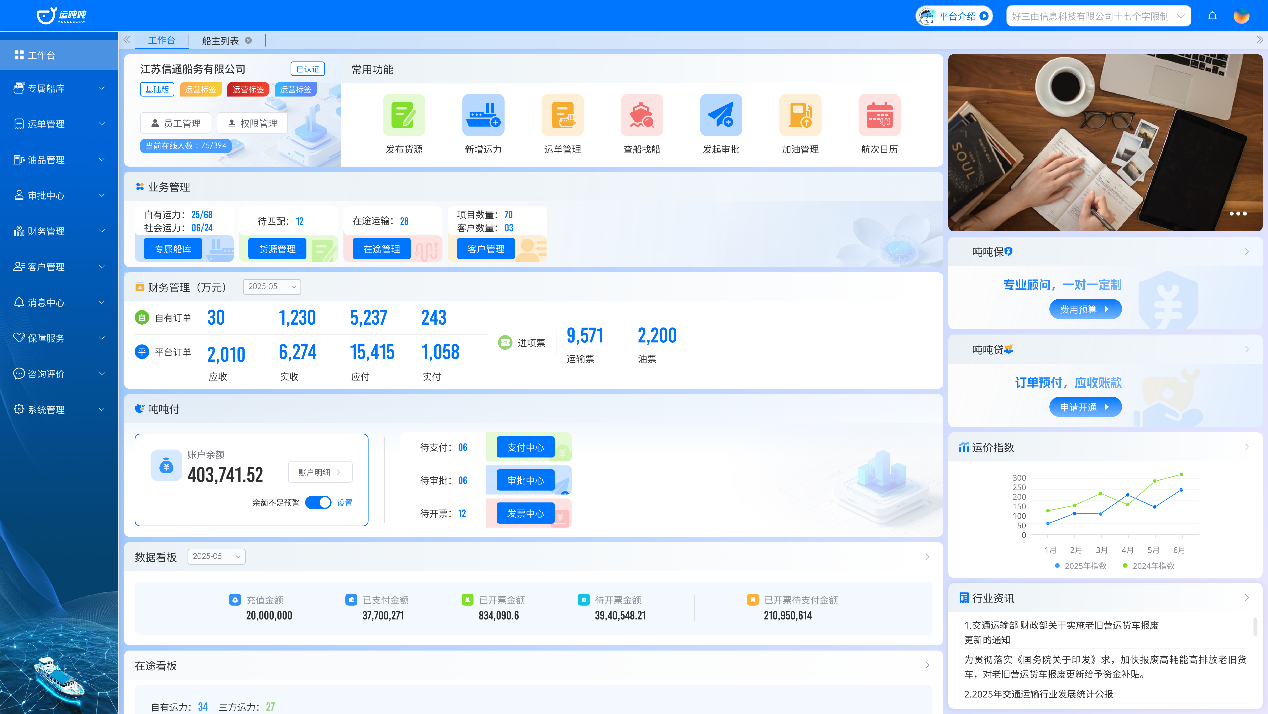Select 工作台 in the left sidebar
Viewport: 1268px width, 714px height.
pos(59,55)
